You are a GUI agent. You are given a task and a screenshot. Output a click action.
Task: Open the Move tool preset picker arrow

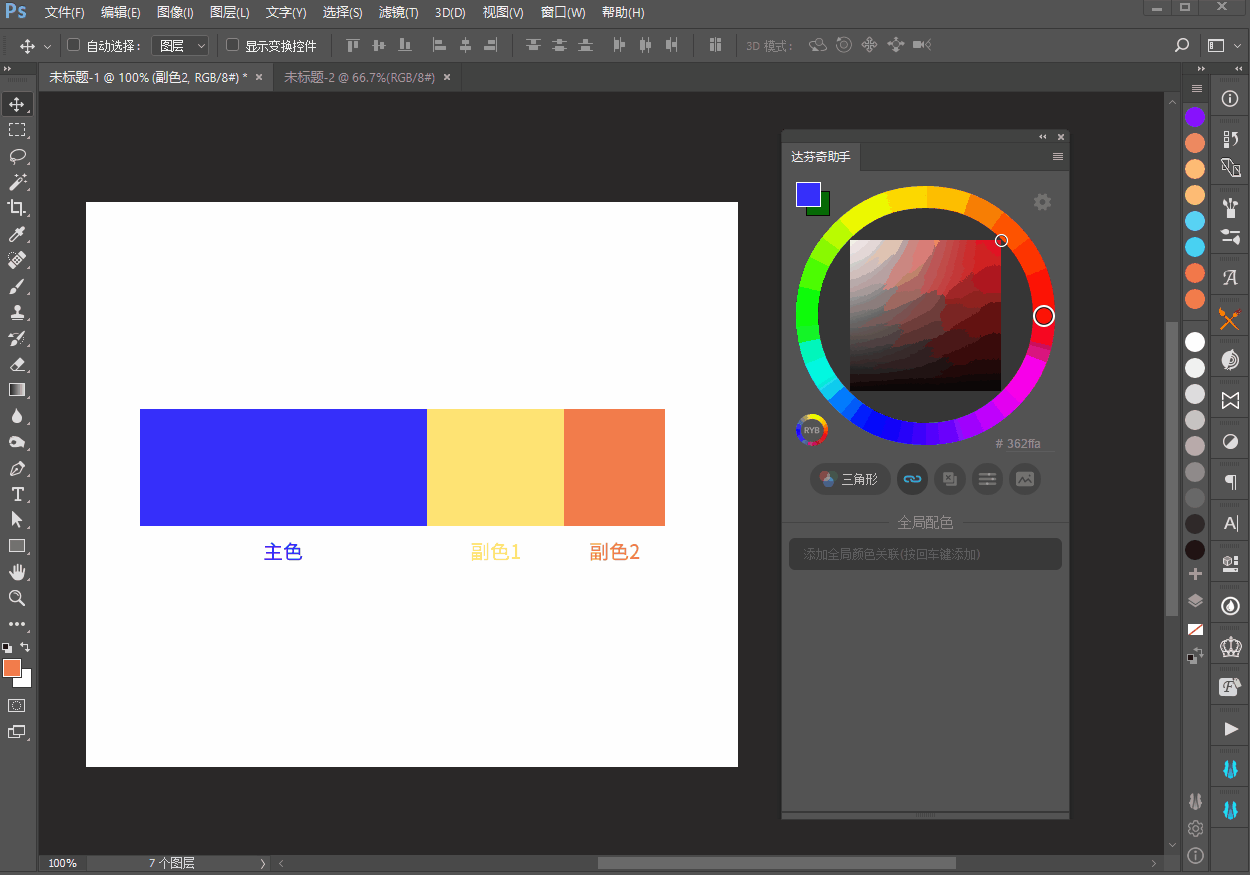click(47, 46)
